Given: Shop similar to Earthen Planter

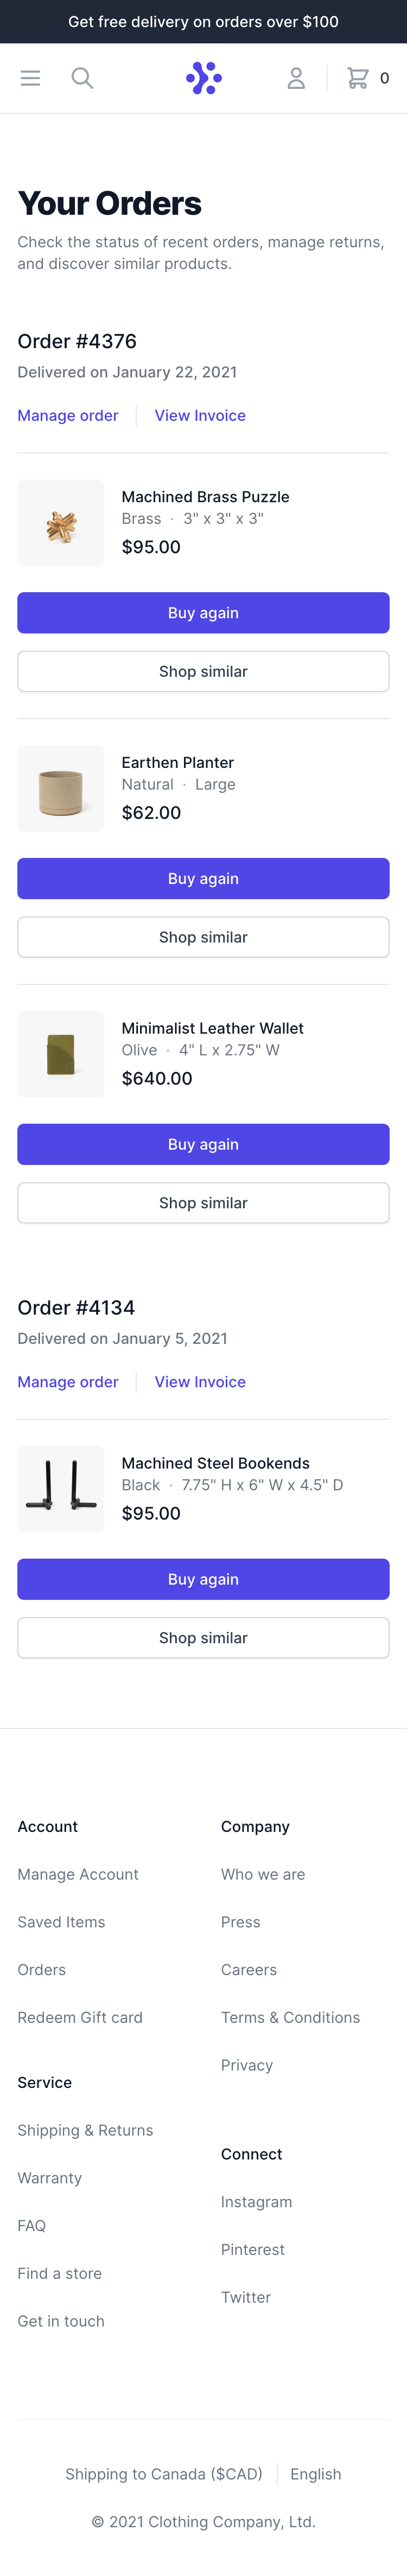Looking at the screenshot, I should tap(203, 937).
